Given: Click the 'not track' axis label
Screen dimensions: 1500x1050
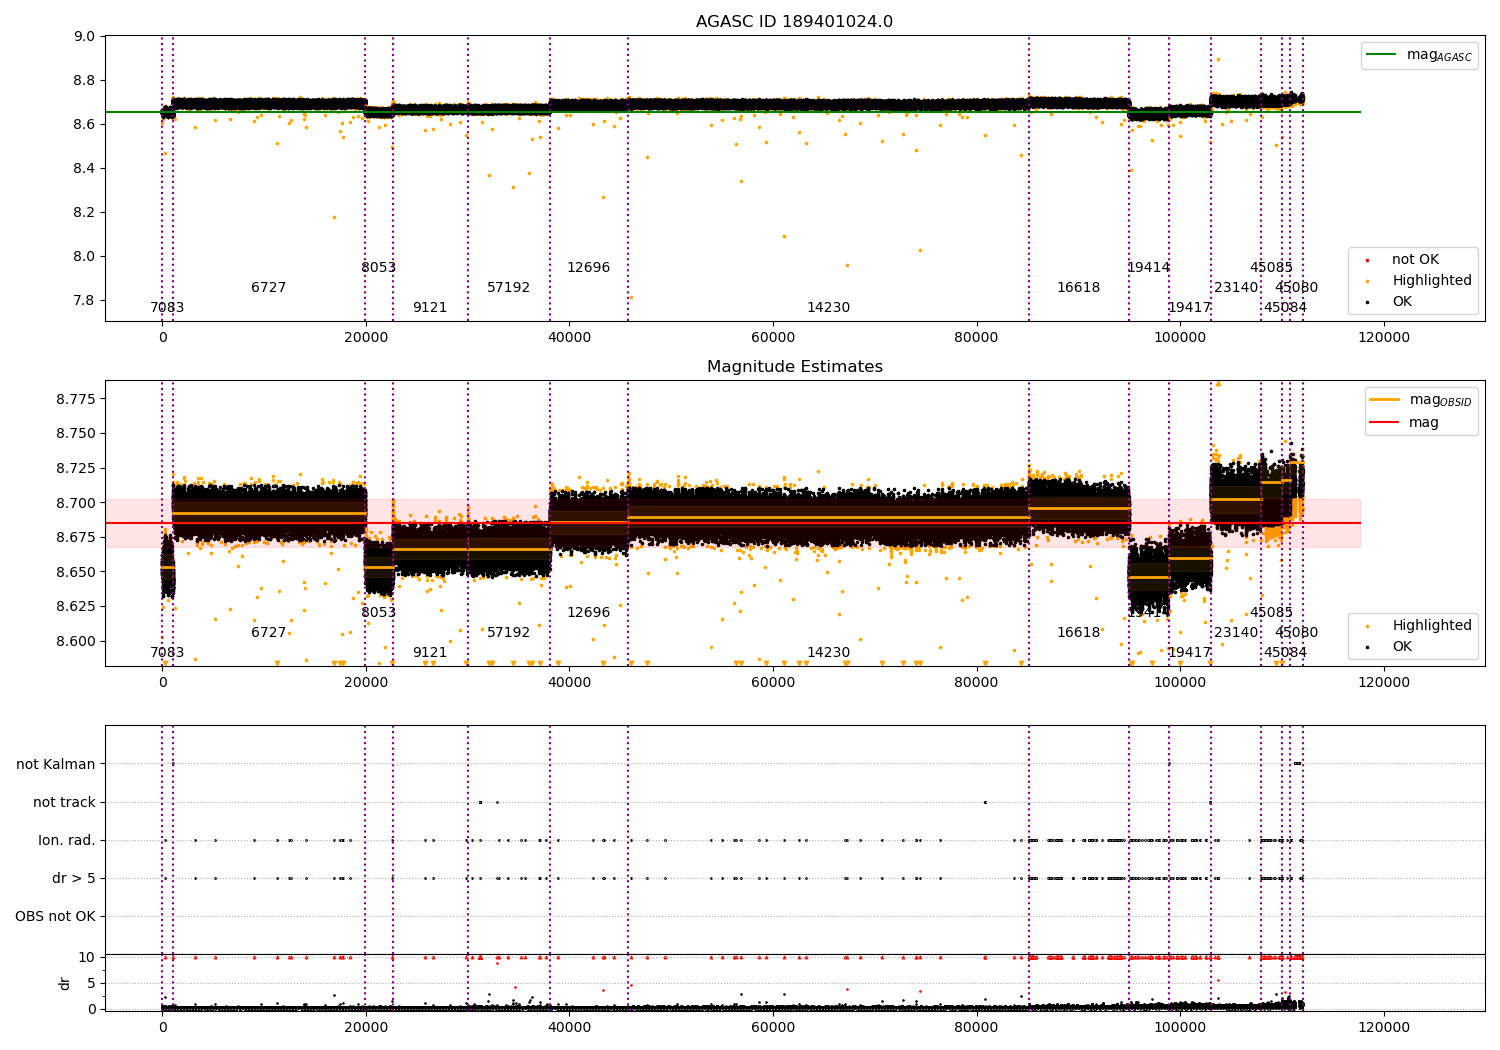Looking at the screenshot, I should coord(64,802).
